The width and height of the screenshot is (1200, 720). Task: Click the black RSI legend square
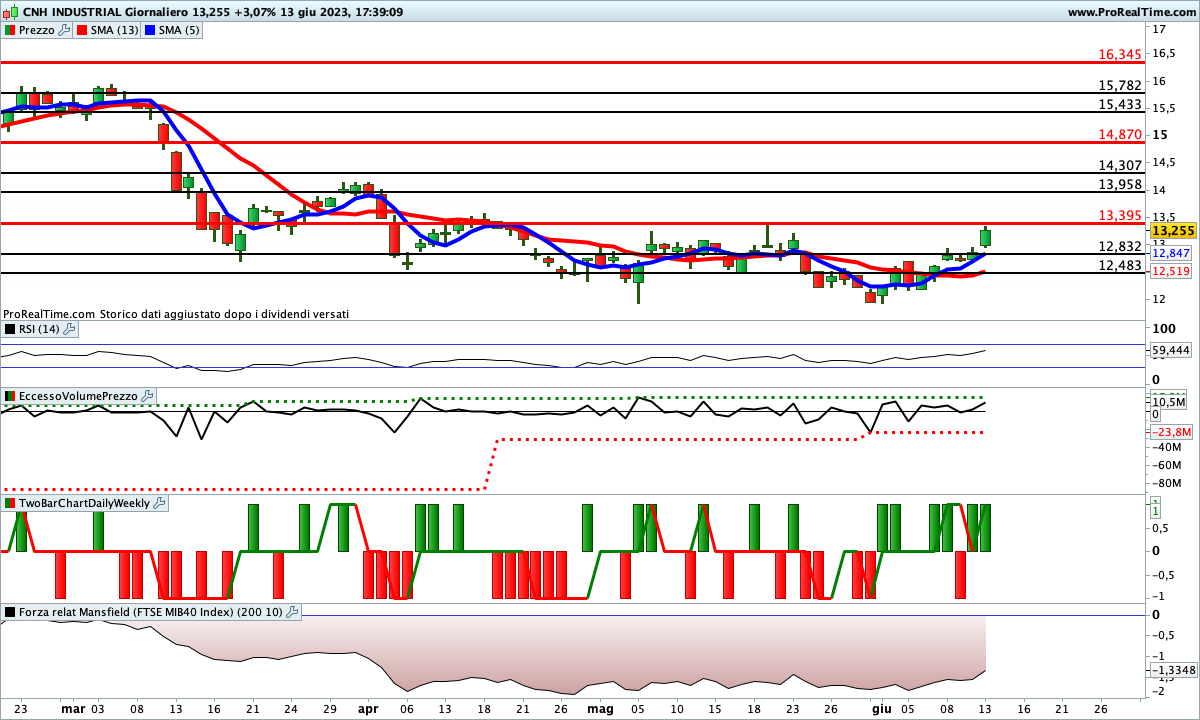coord(9,329)
